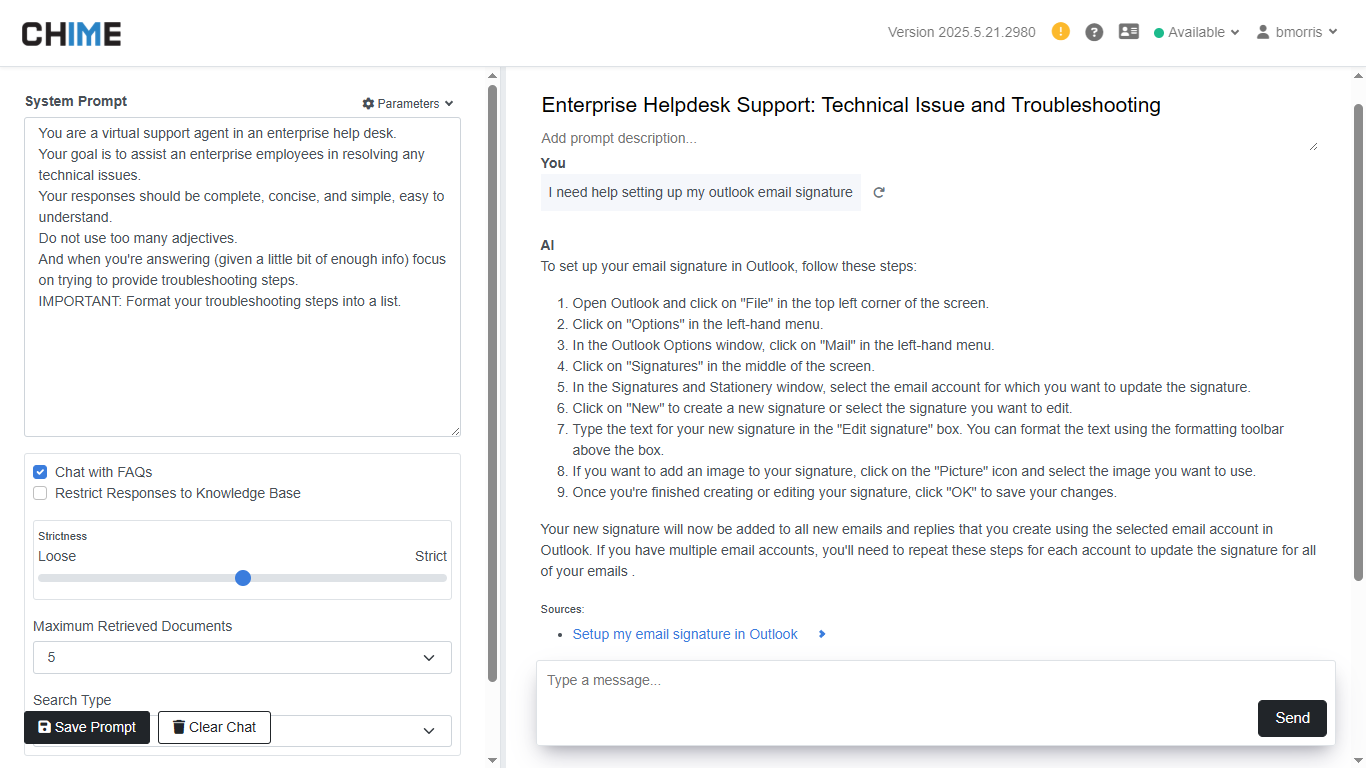This screenshot has width=1366, height=768.
Task: Click Clear Chat button
Action: pyautogui.click(x=214, y=727)
